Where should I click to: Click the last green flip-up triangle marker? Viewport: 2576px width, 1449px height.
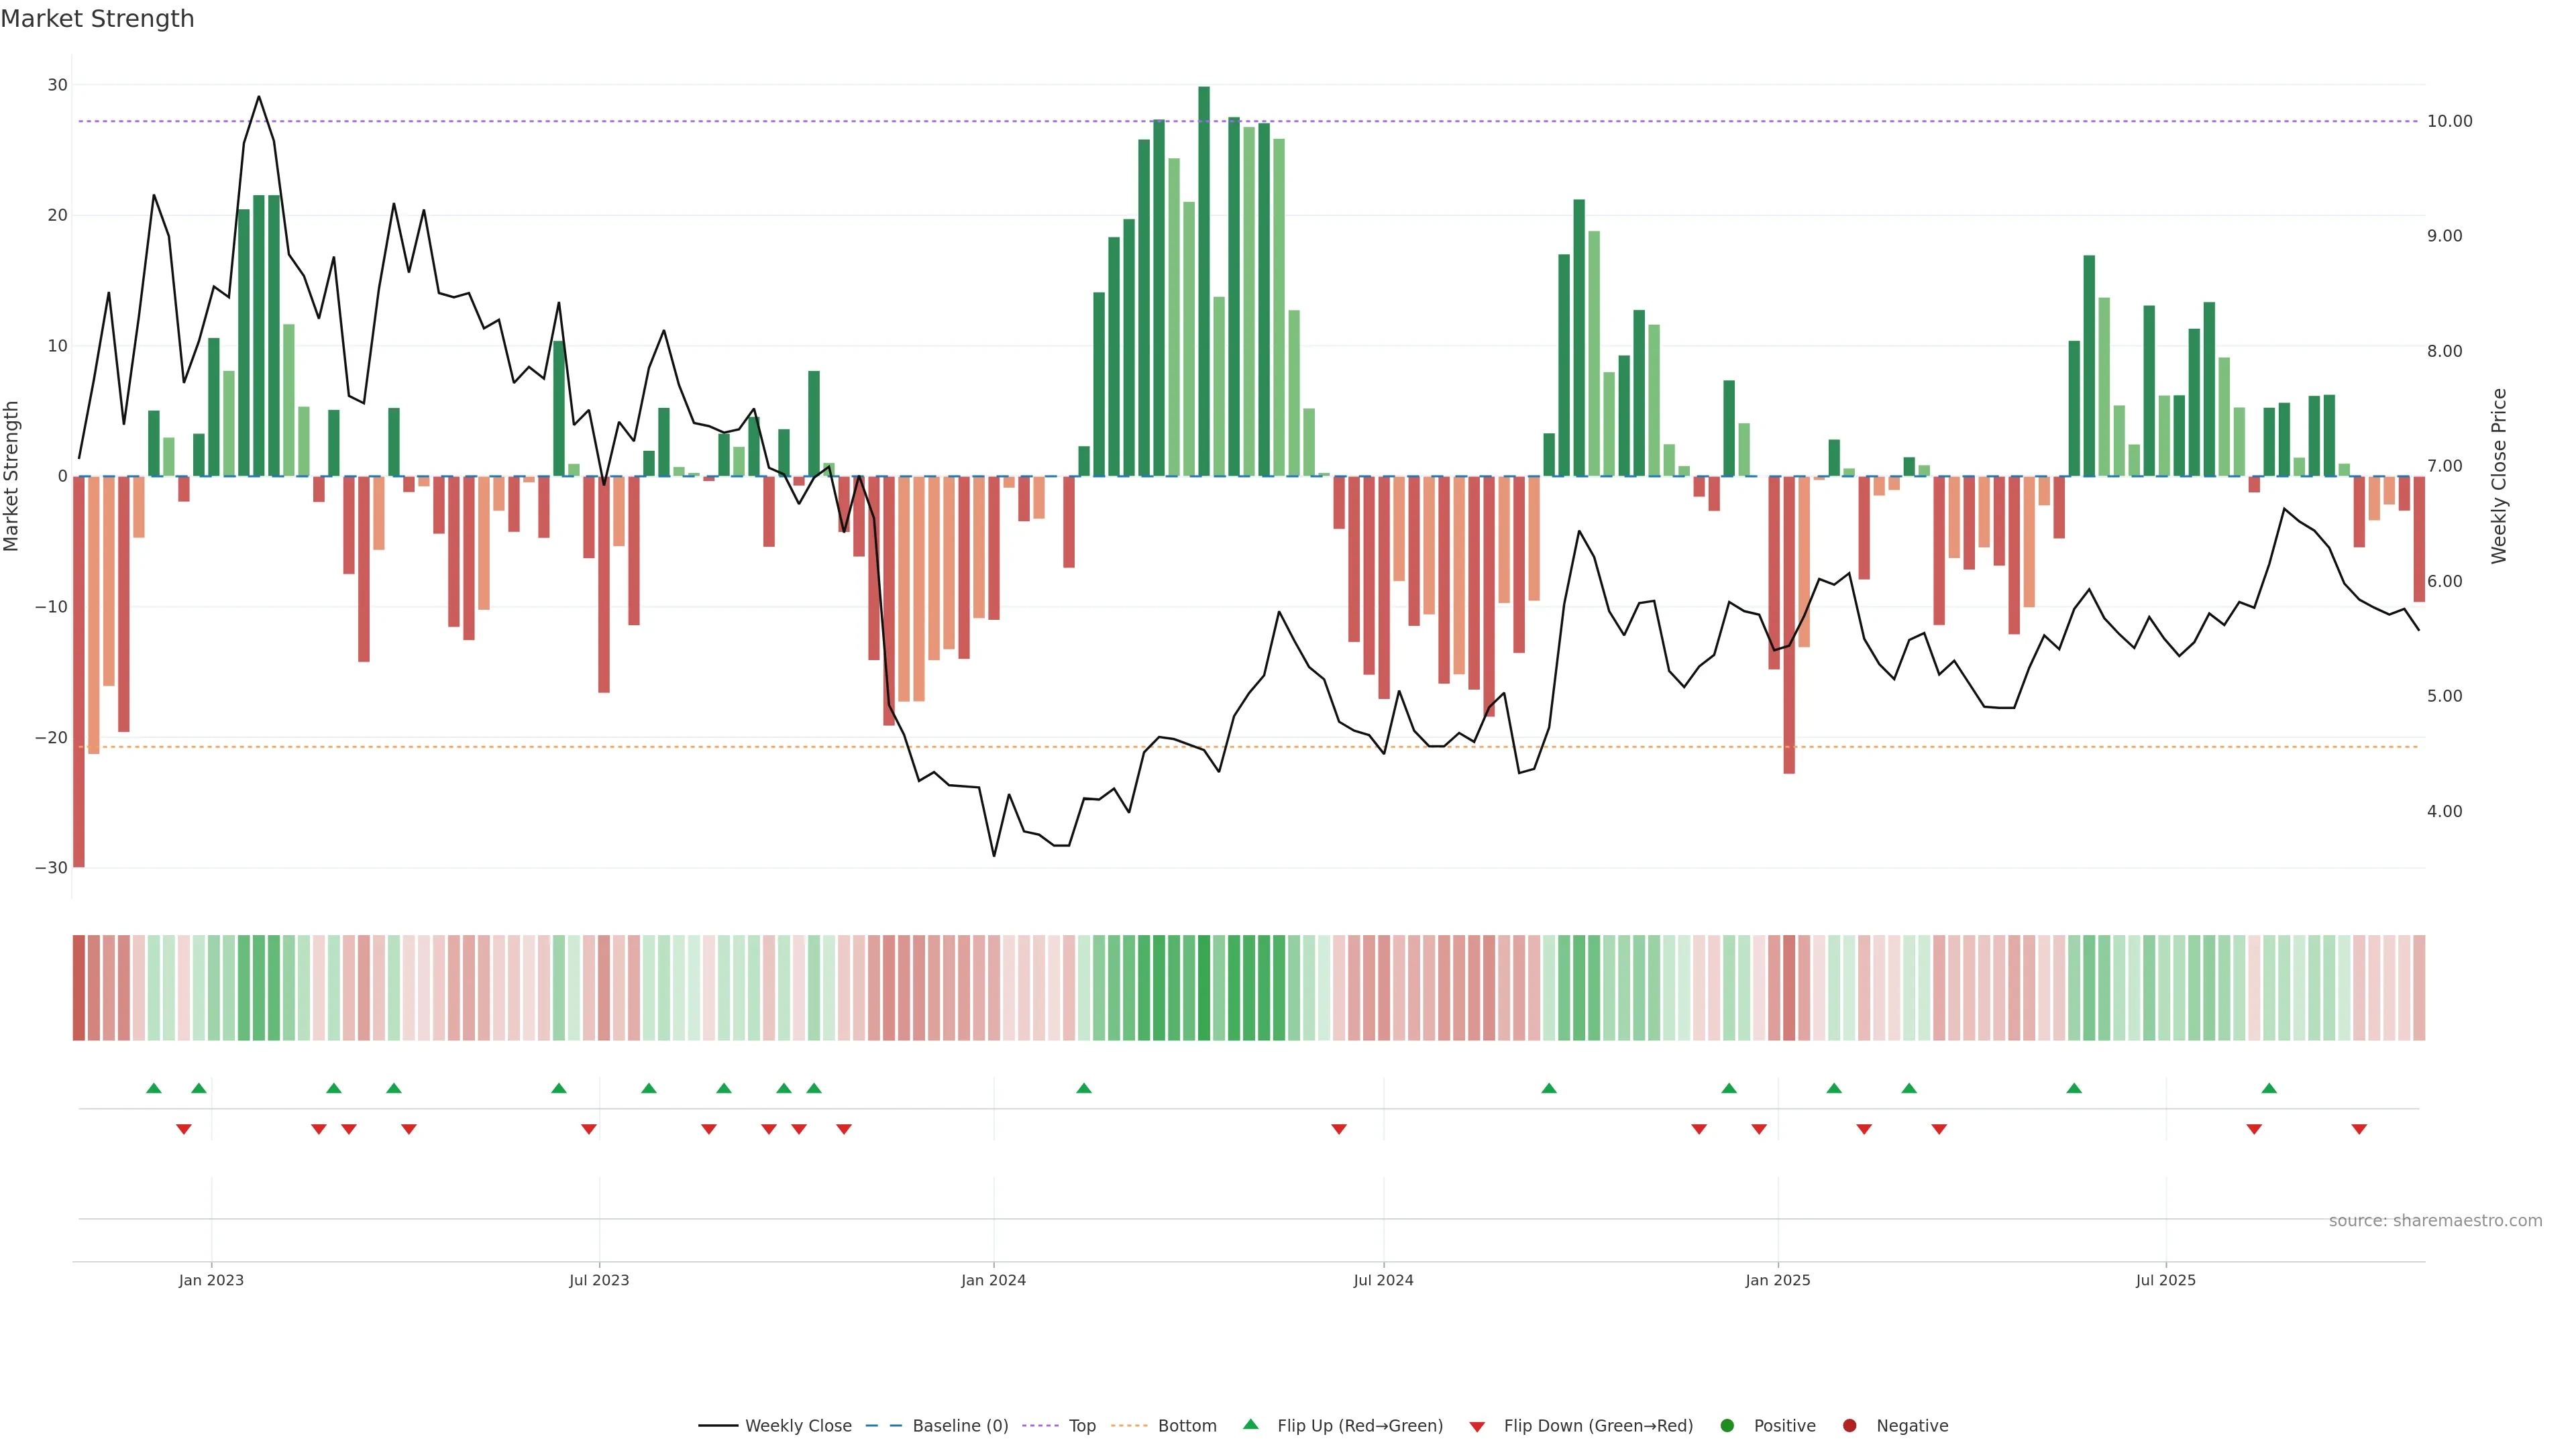pyautogui.click(x=2269, y=1088)
